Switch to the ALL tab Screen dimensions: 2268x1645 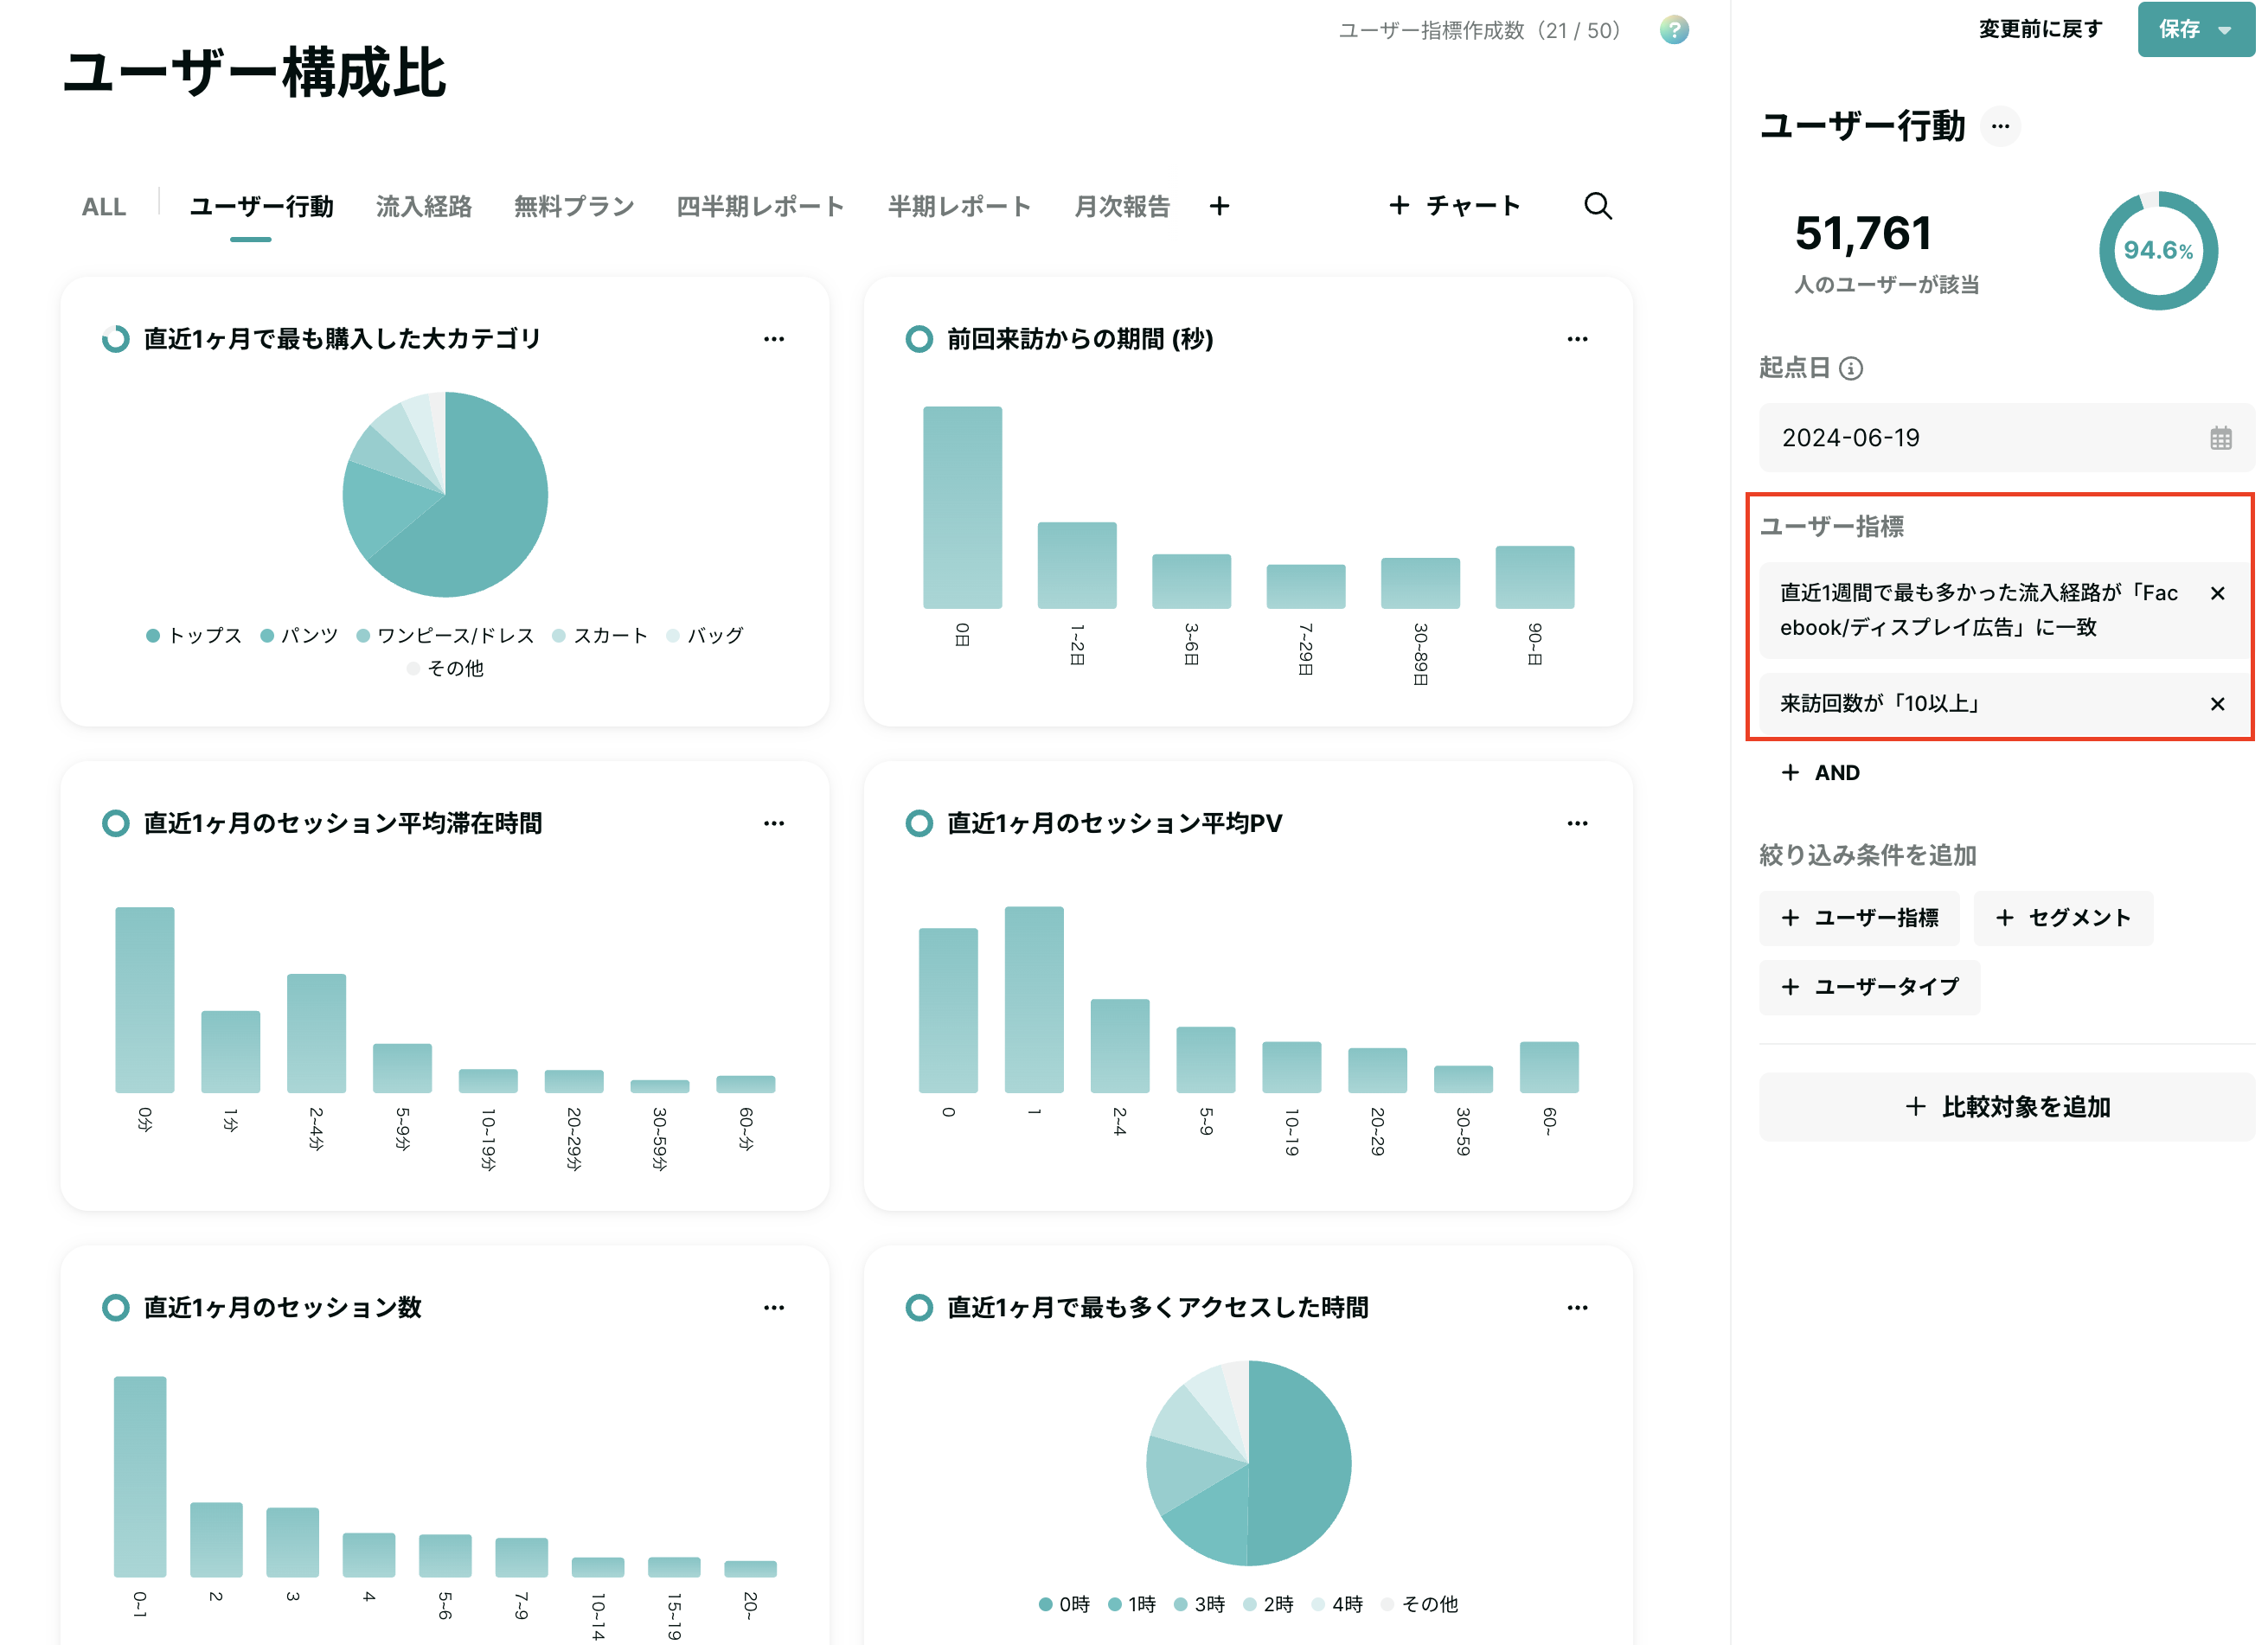click(x=104, y=207)
